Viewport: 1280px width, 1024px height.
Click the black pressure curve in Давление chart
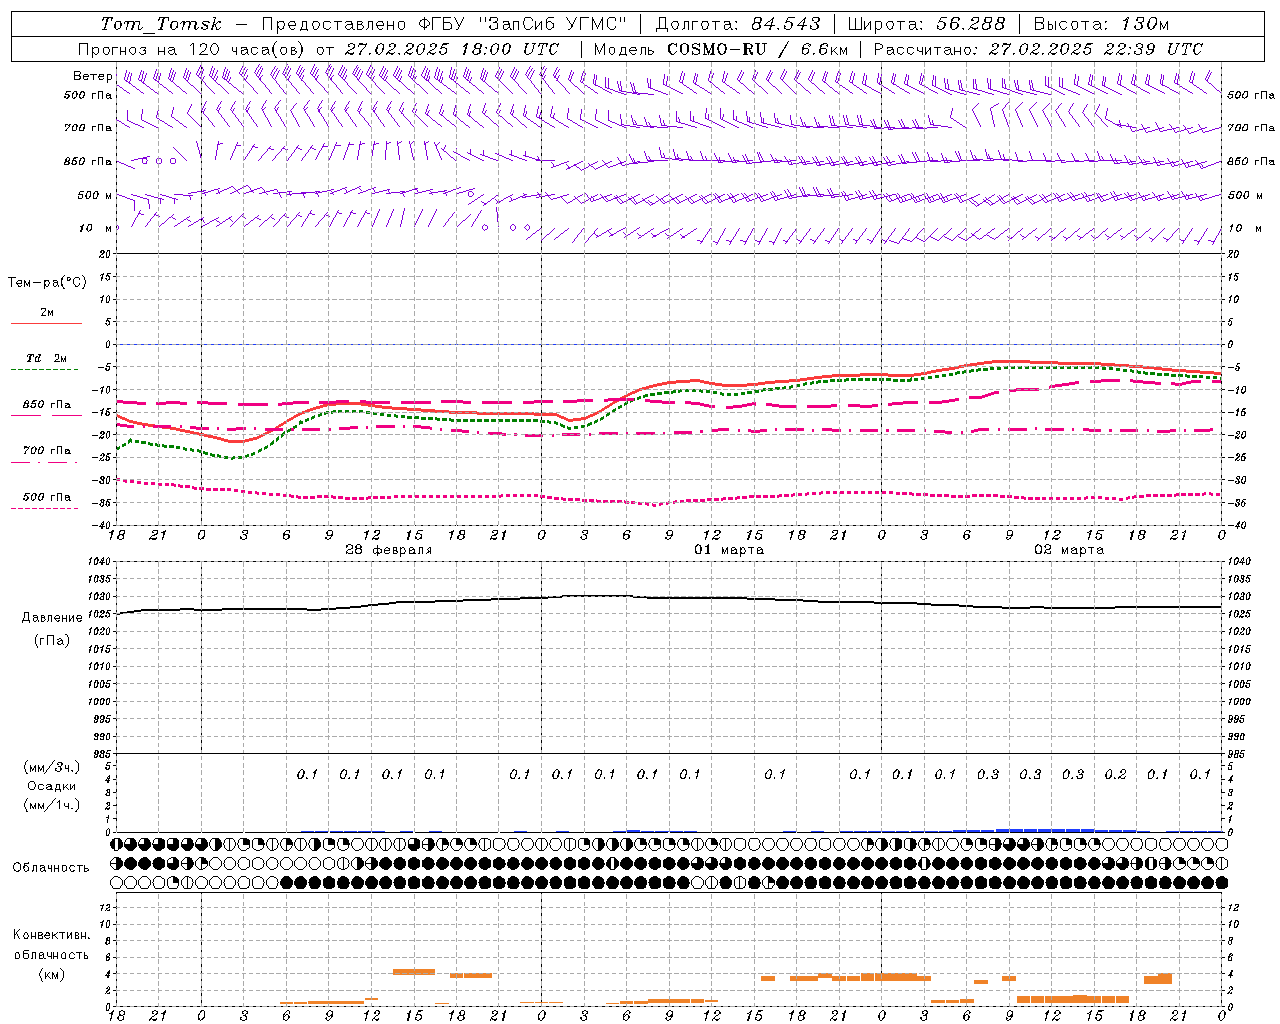point(670,598)
